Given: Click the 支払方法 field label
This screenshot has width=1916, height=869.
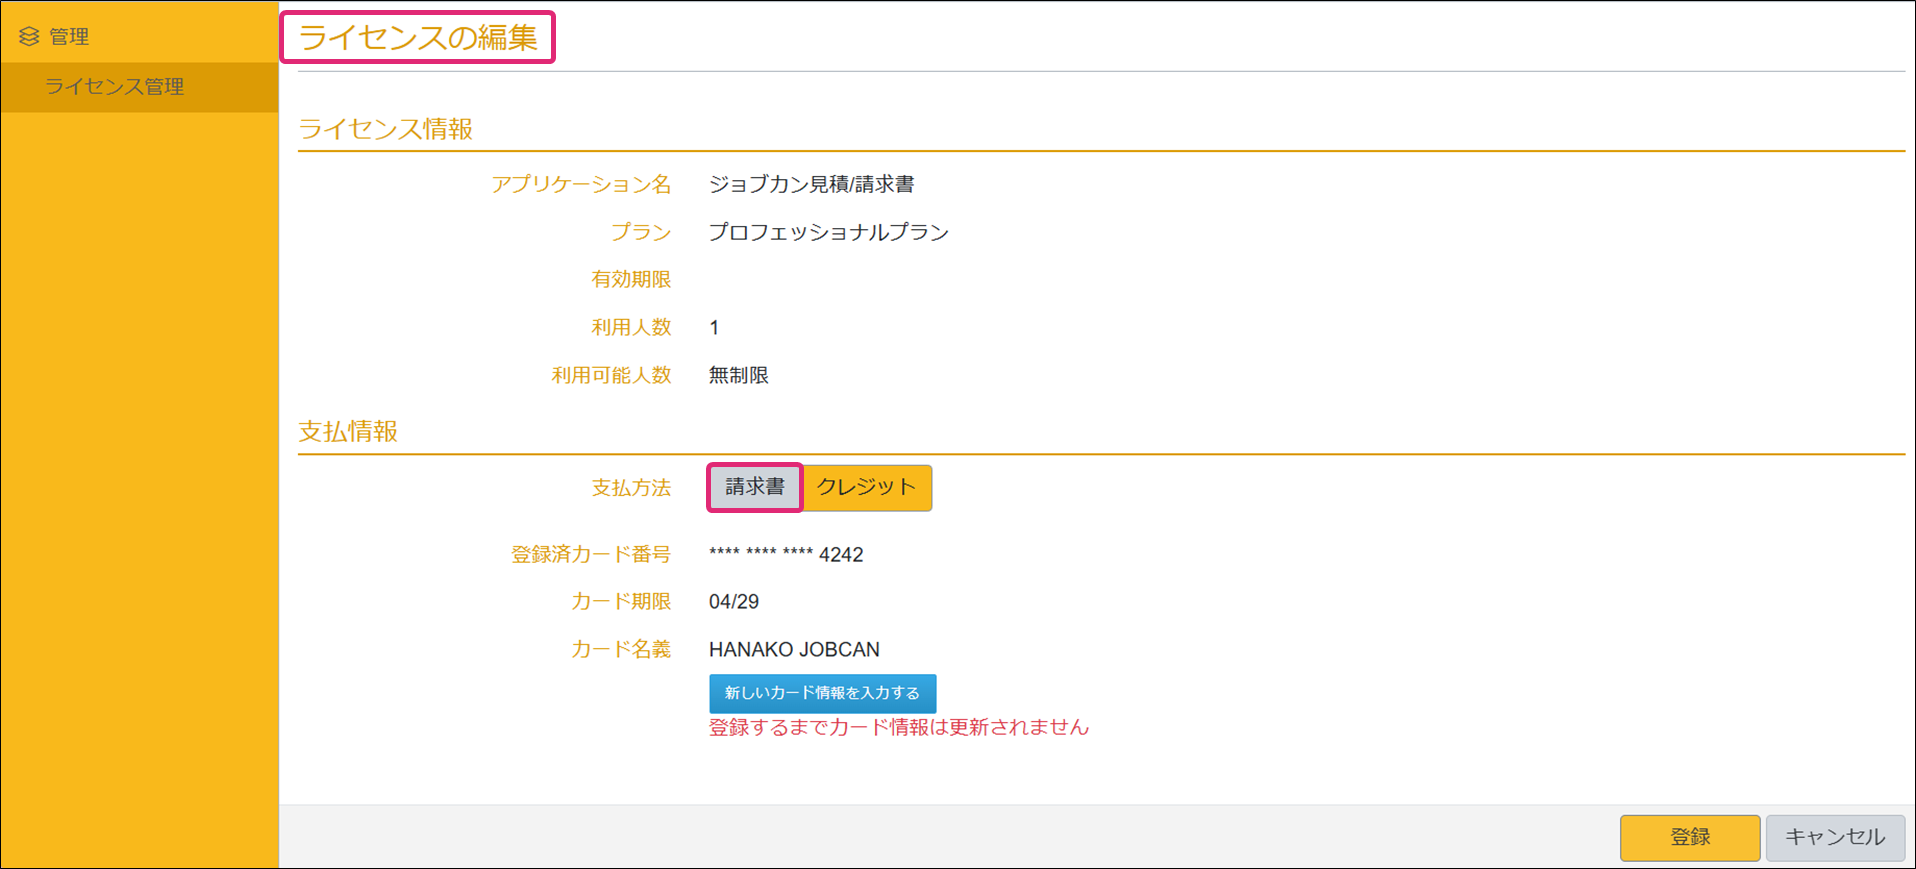Looking at the screenshot, I should [x=630, y=488].
